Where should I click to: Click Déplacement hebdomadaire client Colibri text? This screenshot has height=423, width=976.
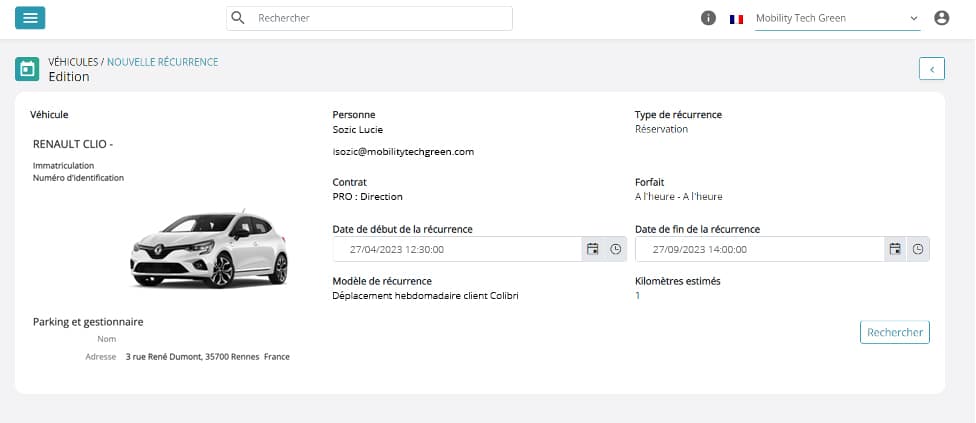[426, 295]
